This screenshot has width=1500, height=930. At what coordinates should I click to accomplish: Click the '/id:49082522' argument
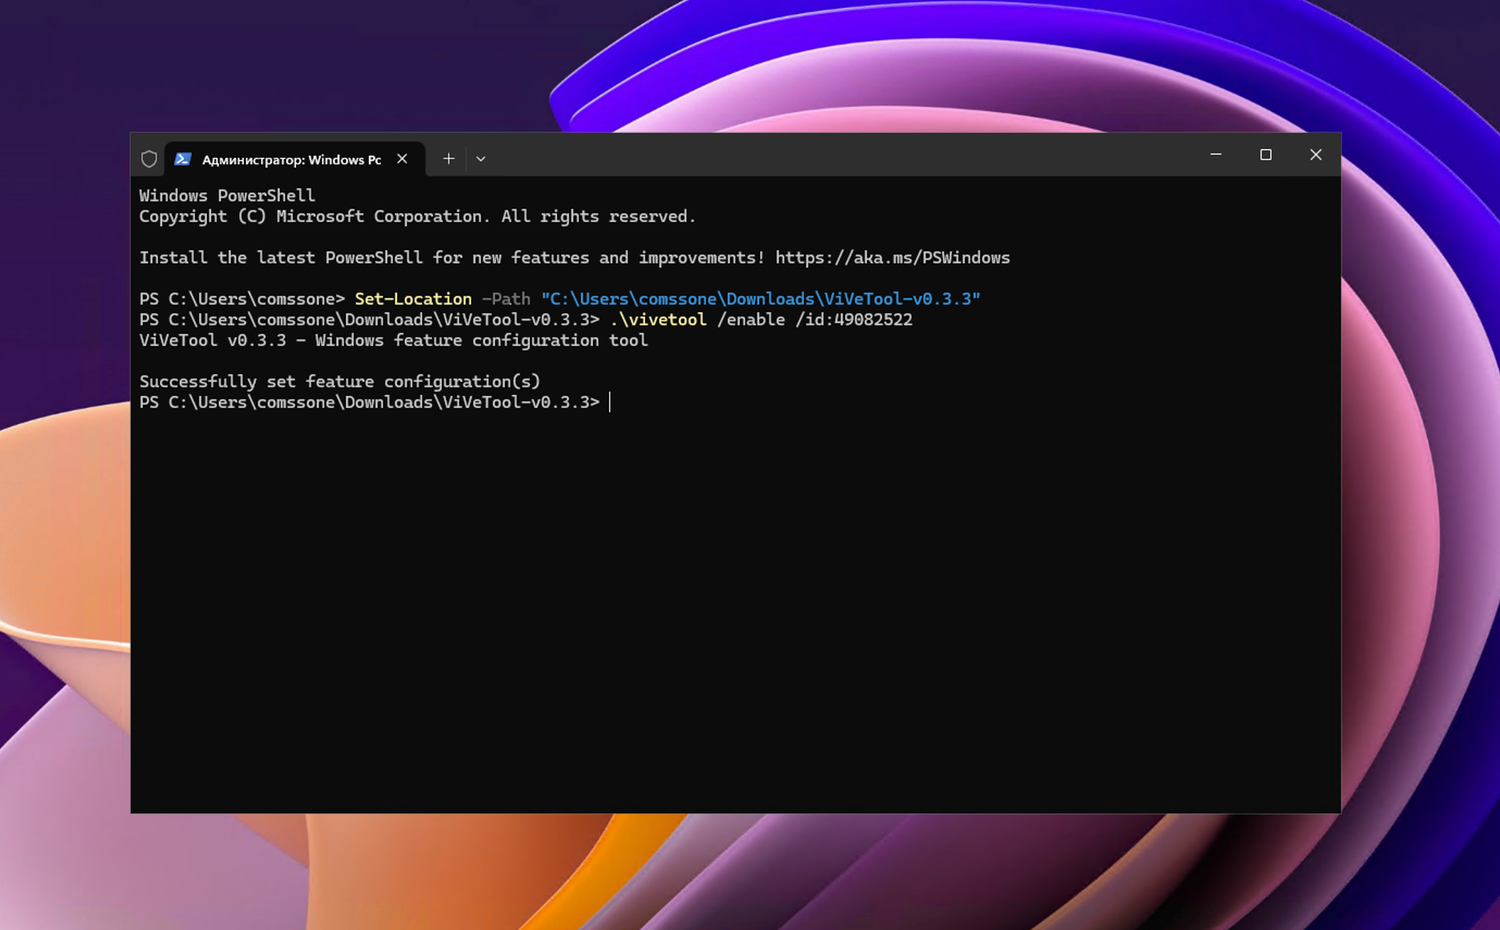click(854, 320)
